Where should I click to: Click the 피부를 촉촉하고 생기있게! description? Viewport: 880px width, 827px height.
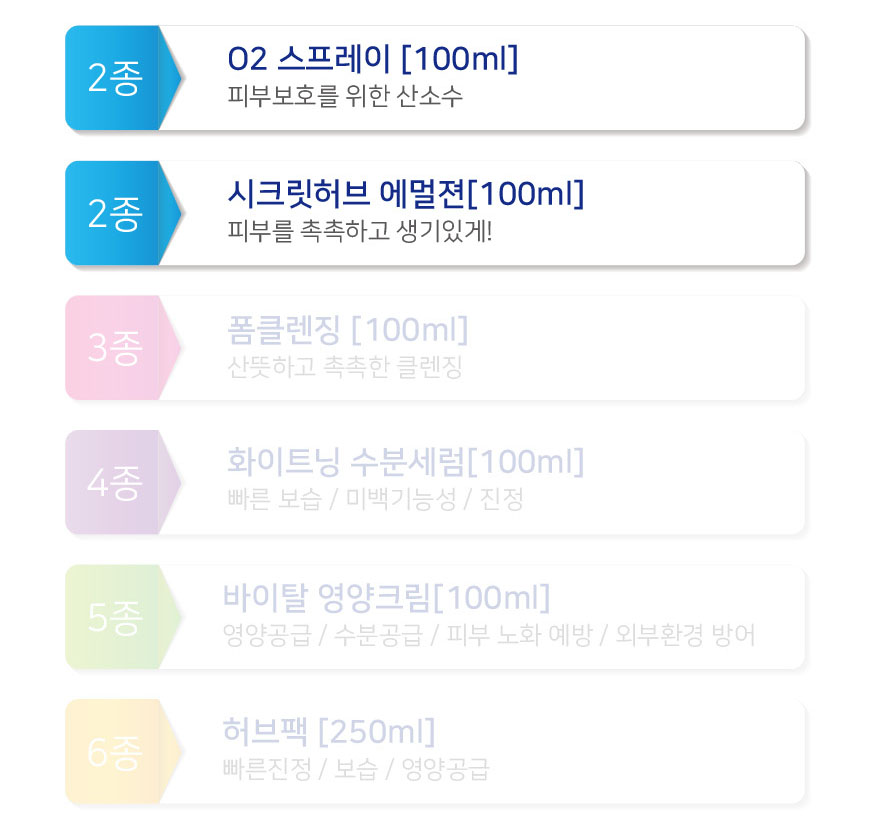[x=360, y=233]
